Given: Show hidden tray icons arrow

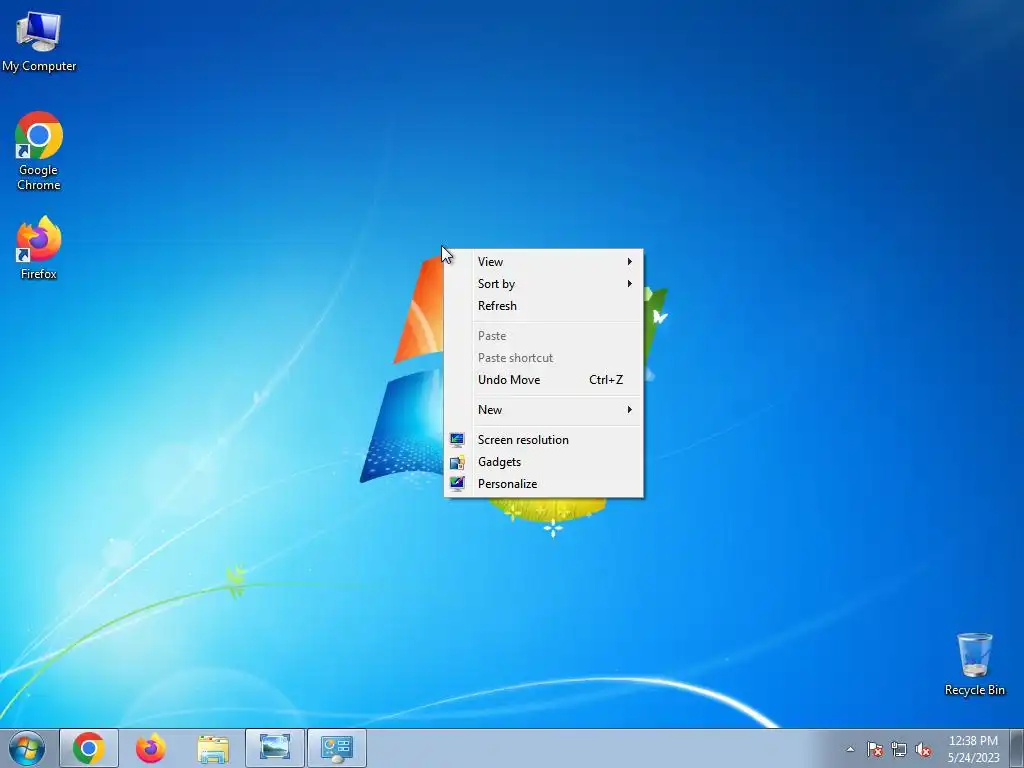Looking at the screenshot, I should click(850, 749).
